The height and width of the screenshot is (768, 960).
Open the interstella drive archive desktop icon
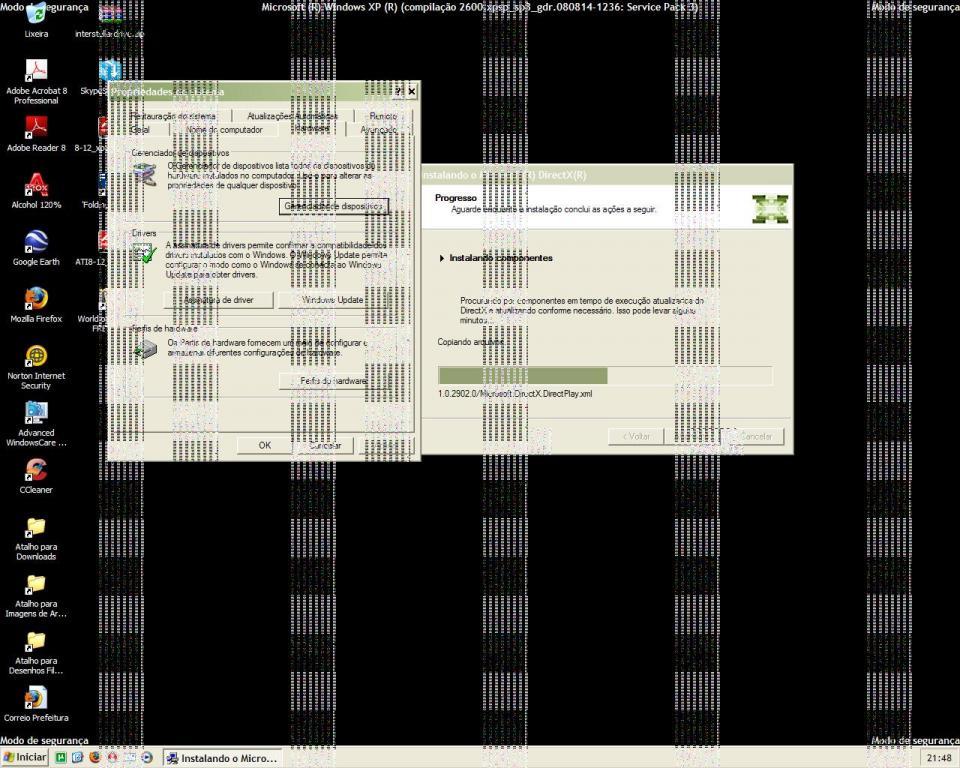click(110, 20)
